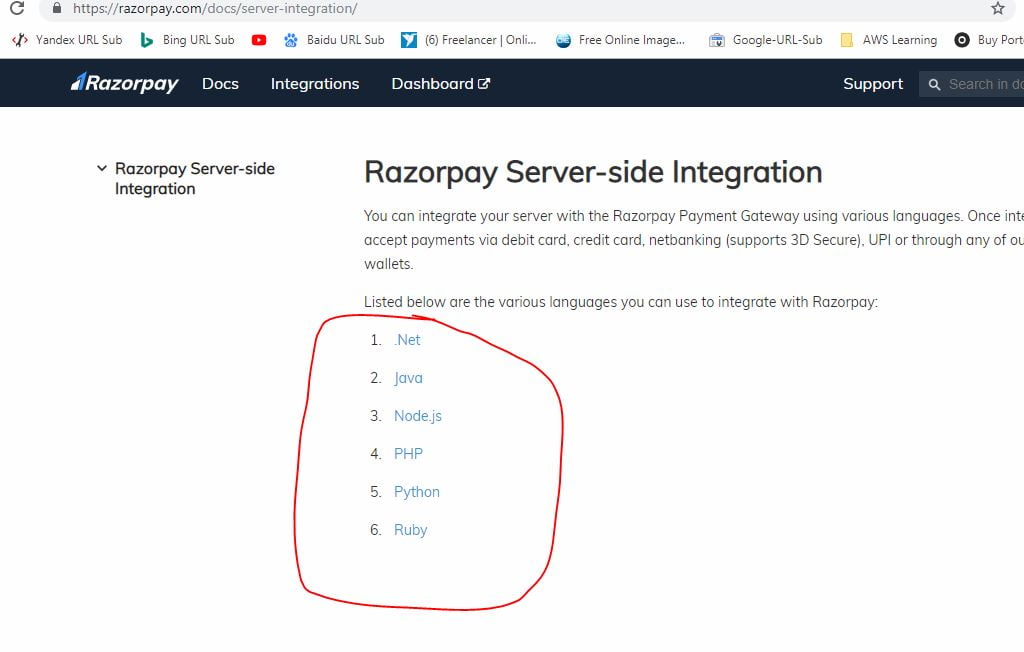Select Razorpay Server-side Integration sidebar item

point(195,178)
